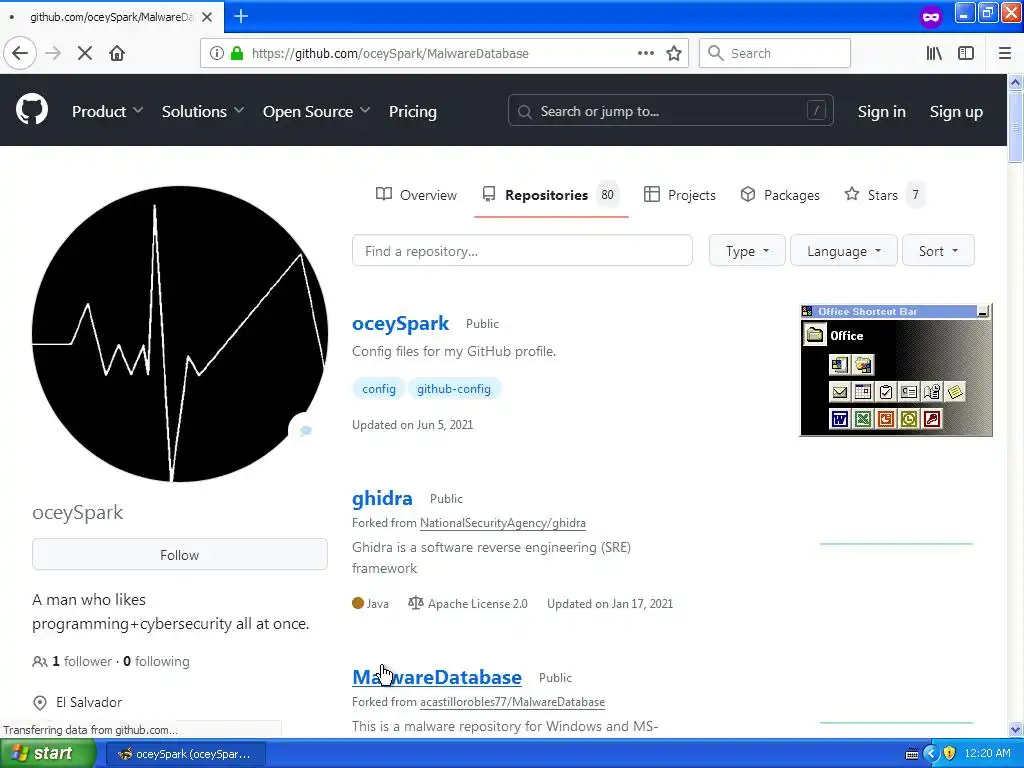The image size is (1024, 768).
Task: Click the keyboard icon in system tray
Action: [x=912, y=754]
